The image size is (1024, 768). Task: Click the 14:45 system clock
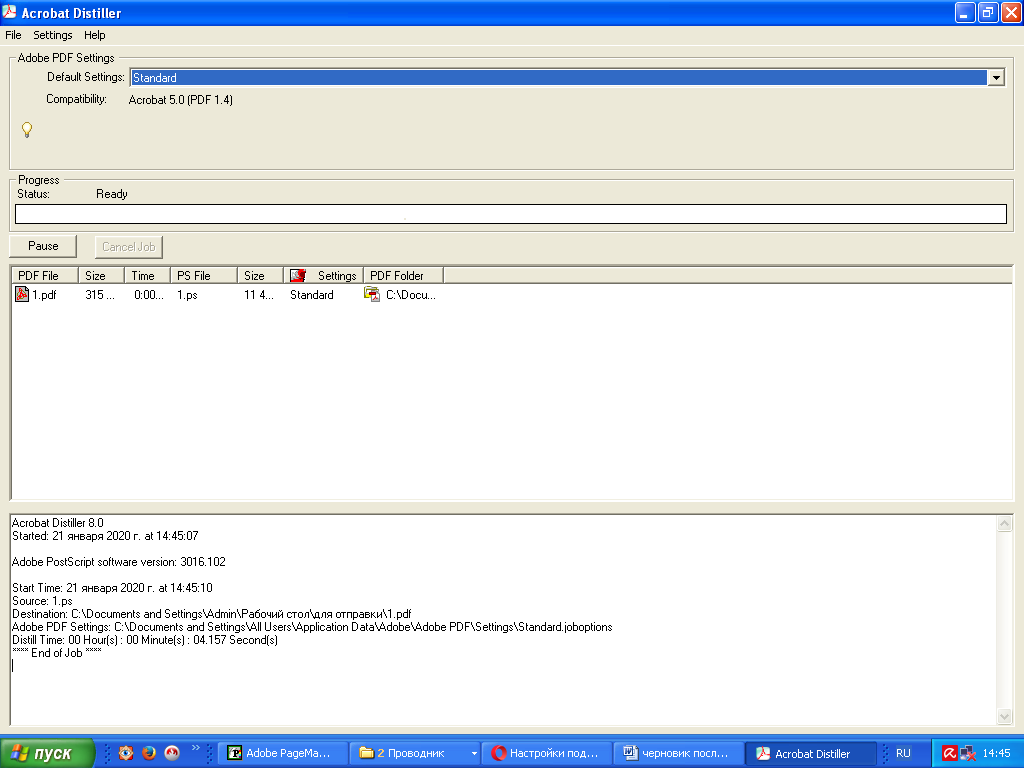pos(997,753)
